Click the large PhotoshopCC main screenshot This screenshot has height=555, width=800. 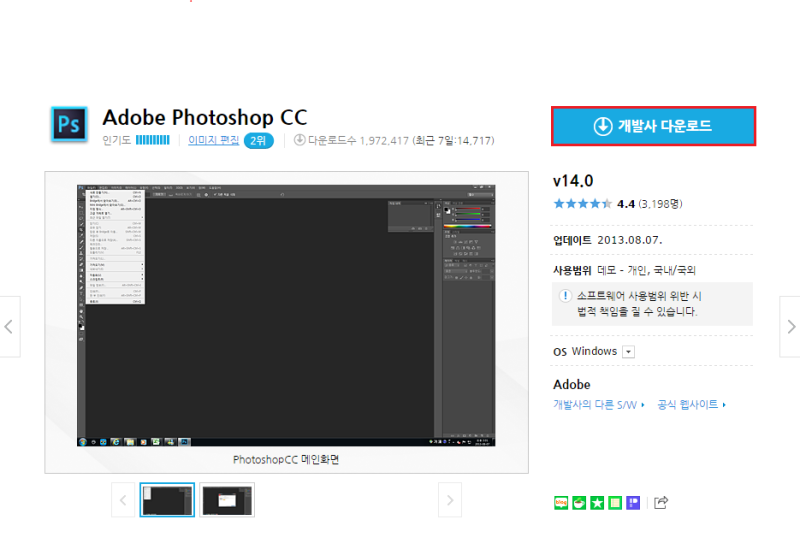286,315
